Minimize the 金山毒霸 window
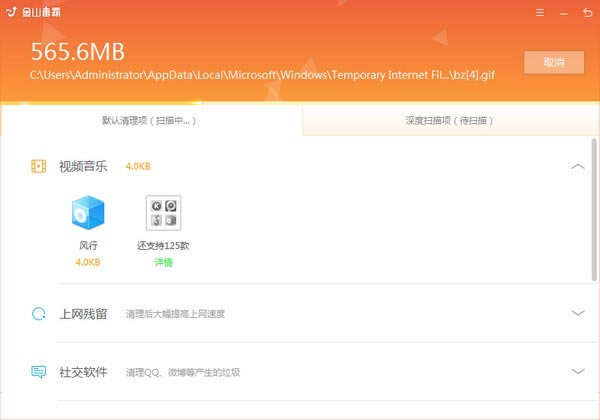 click(564, 14)
